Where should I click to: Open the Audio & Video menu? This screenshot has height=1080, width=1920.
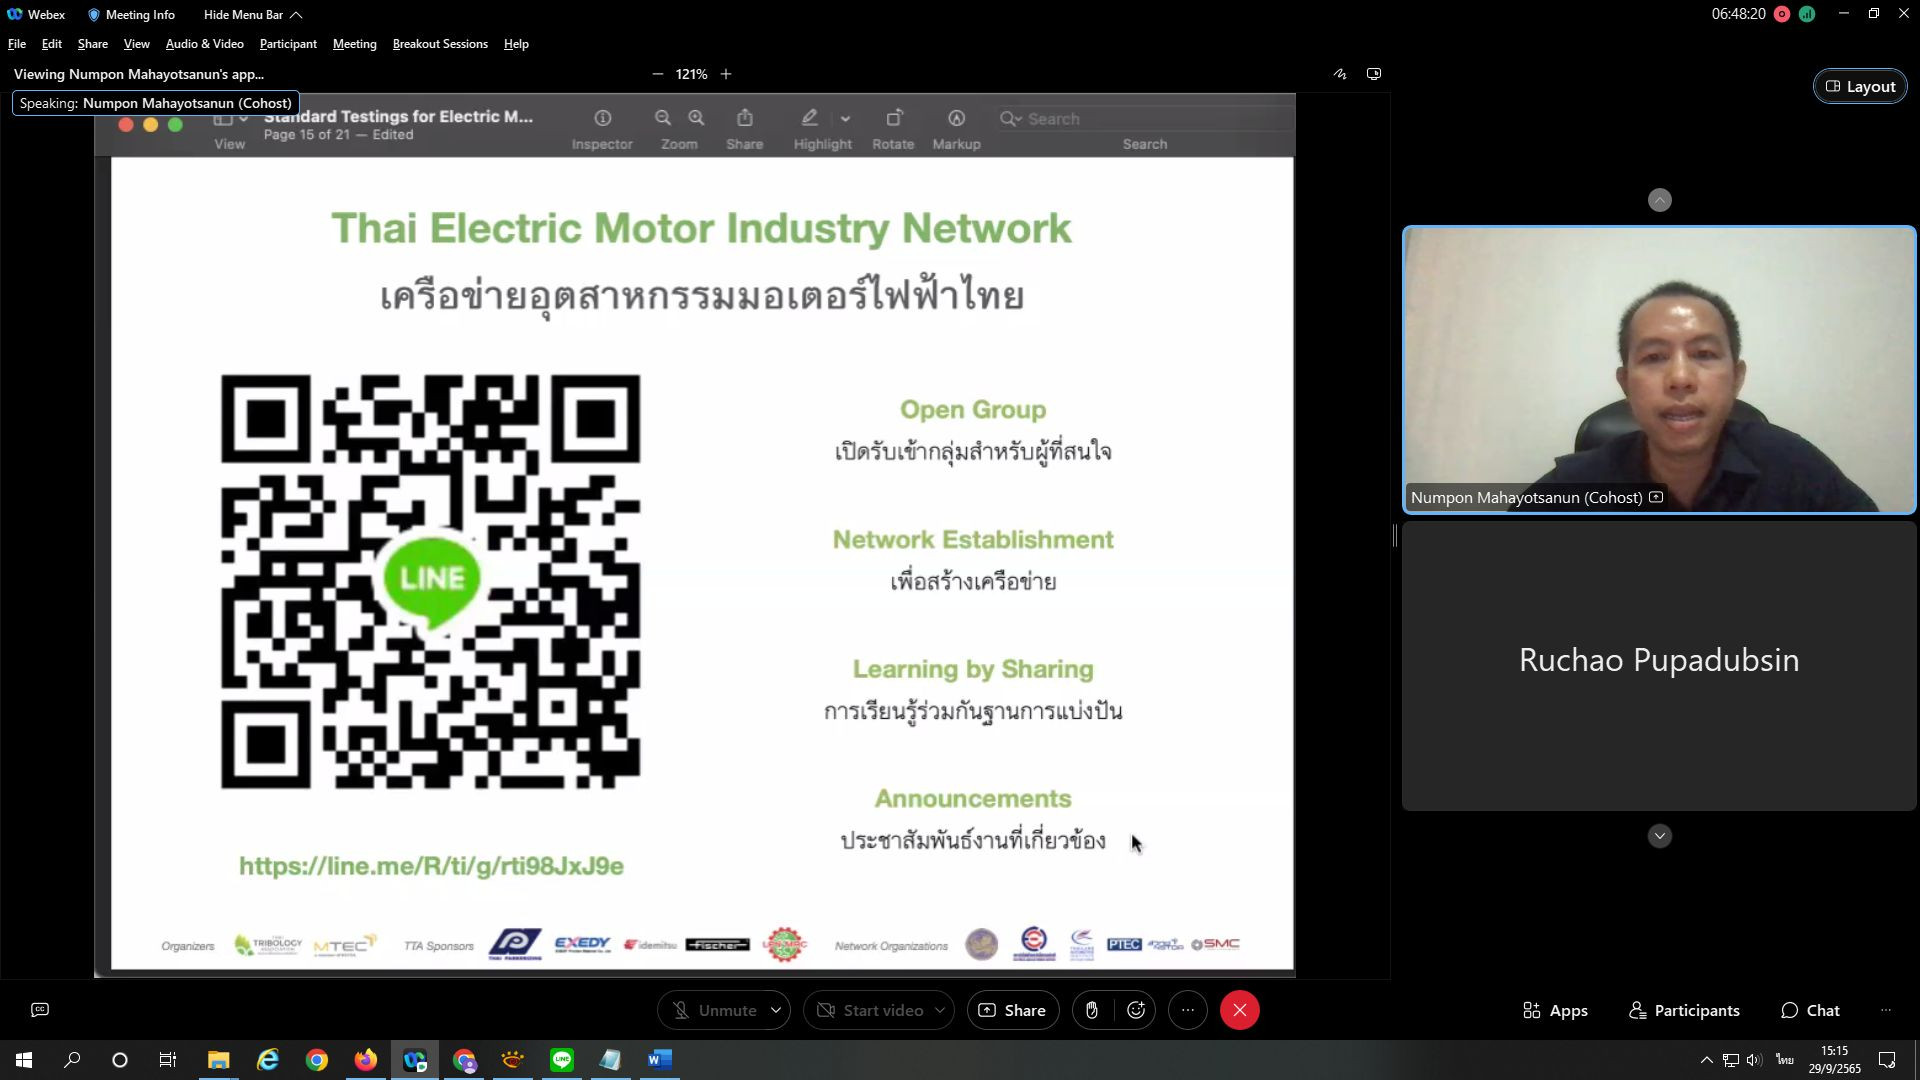pyautogui.click(x=205, y=44)
